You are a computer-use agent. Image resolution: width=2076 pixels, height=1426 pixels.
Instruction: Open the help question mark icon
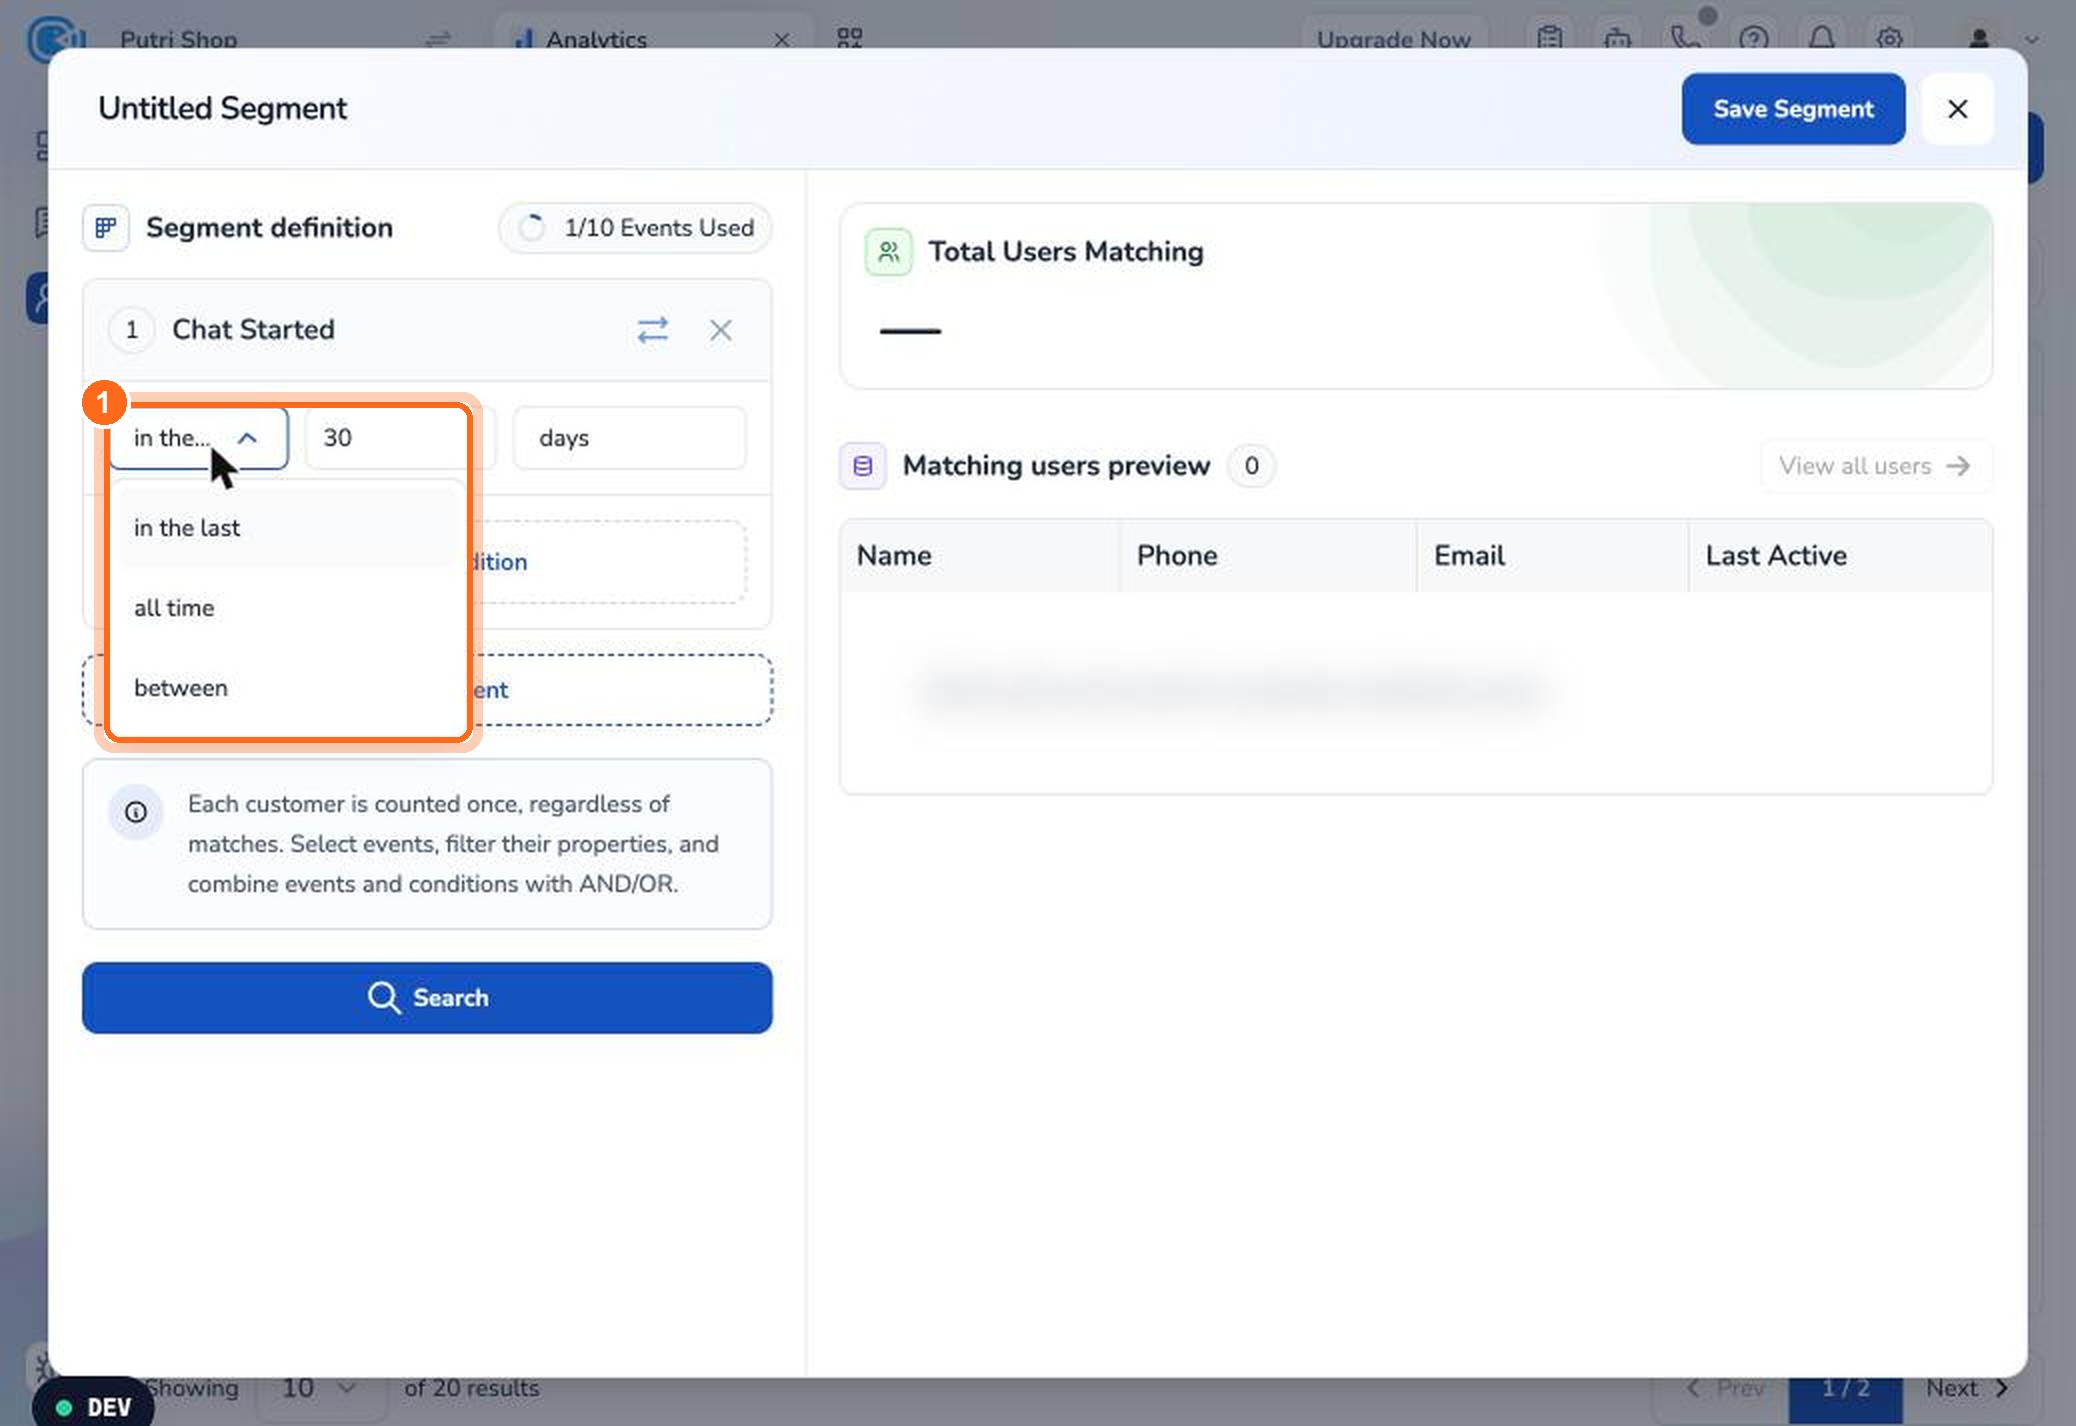point(1754,39)
